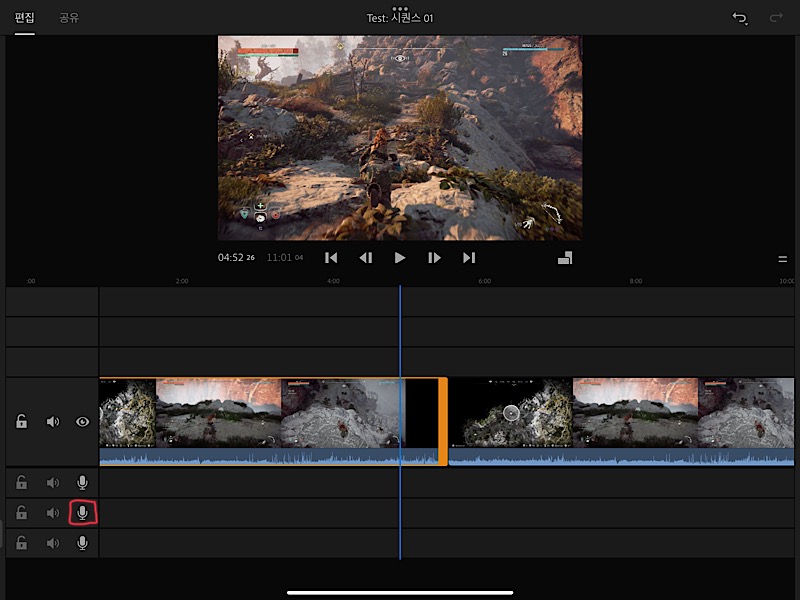Undo the last edit
This screenshot has height=600, width=800.
click(740, 18)
